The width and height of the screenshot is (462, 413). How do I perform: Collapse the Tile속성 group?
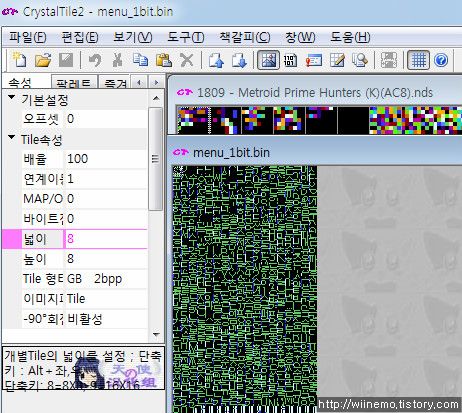click(12, 138)
